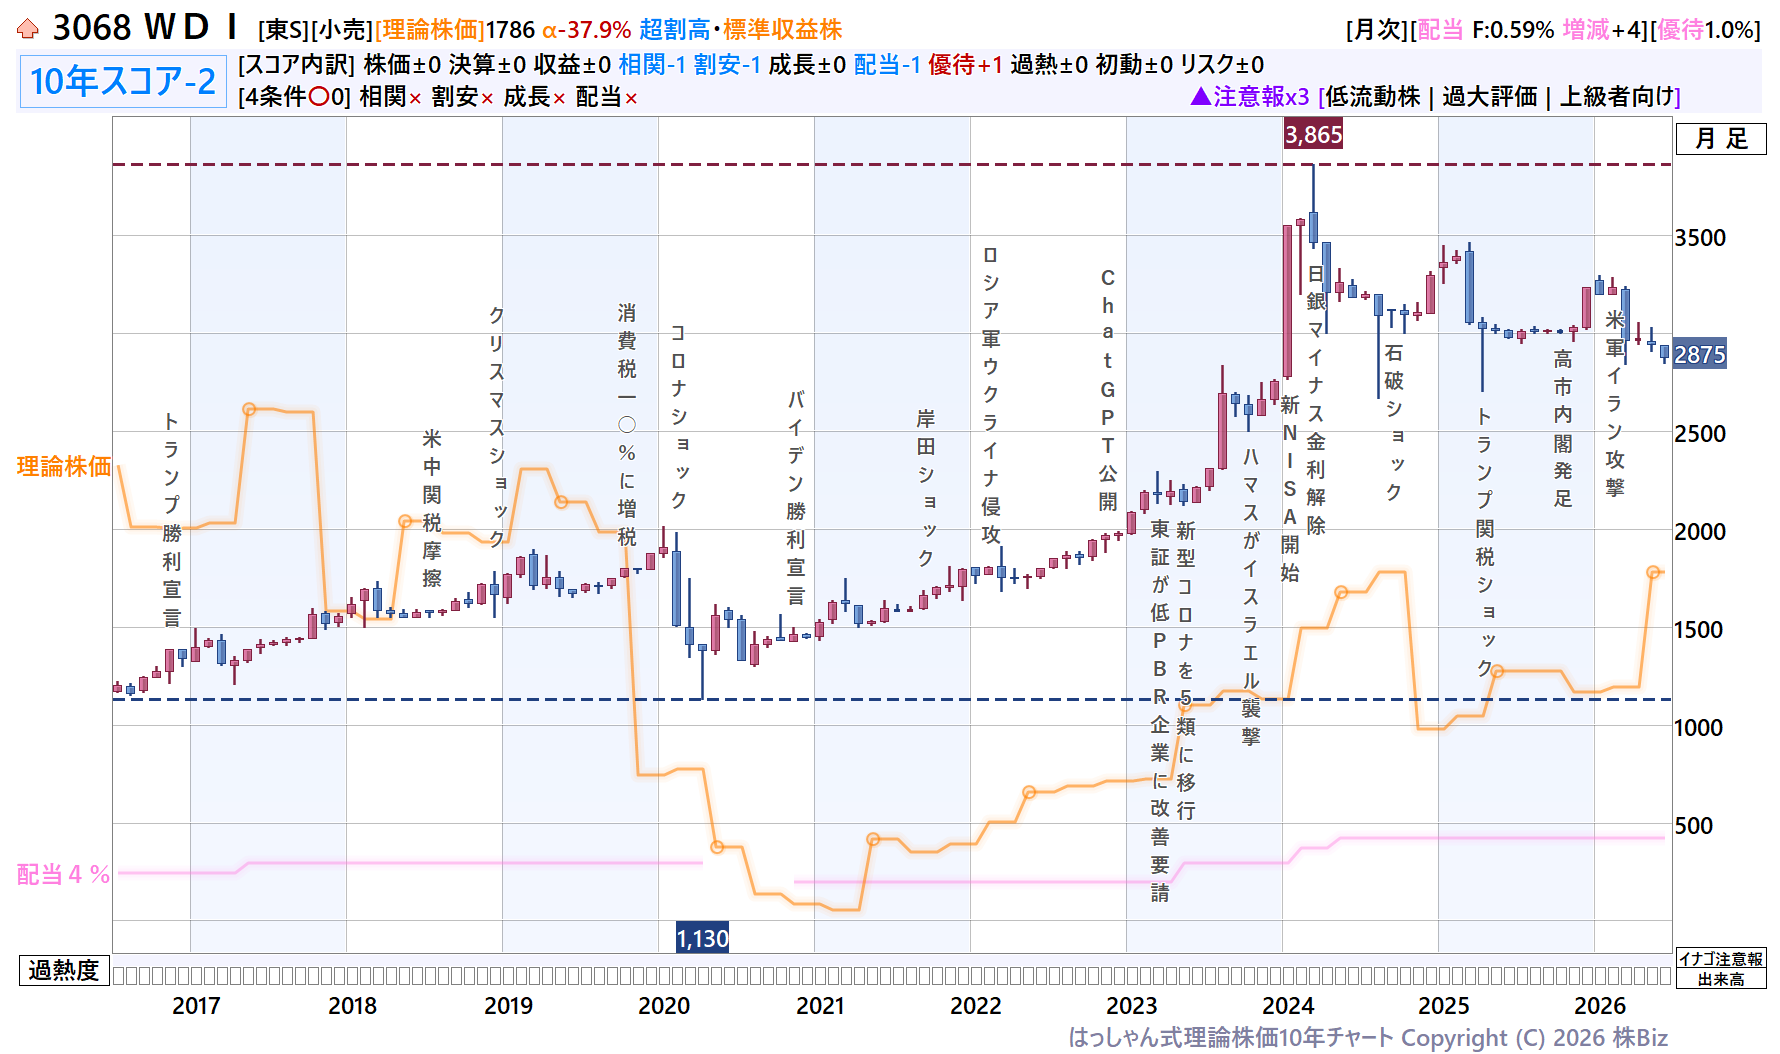Click the F:0.59% dividend yield value
Screen dimensions: 1780x1054
1513,30
